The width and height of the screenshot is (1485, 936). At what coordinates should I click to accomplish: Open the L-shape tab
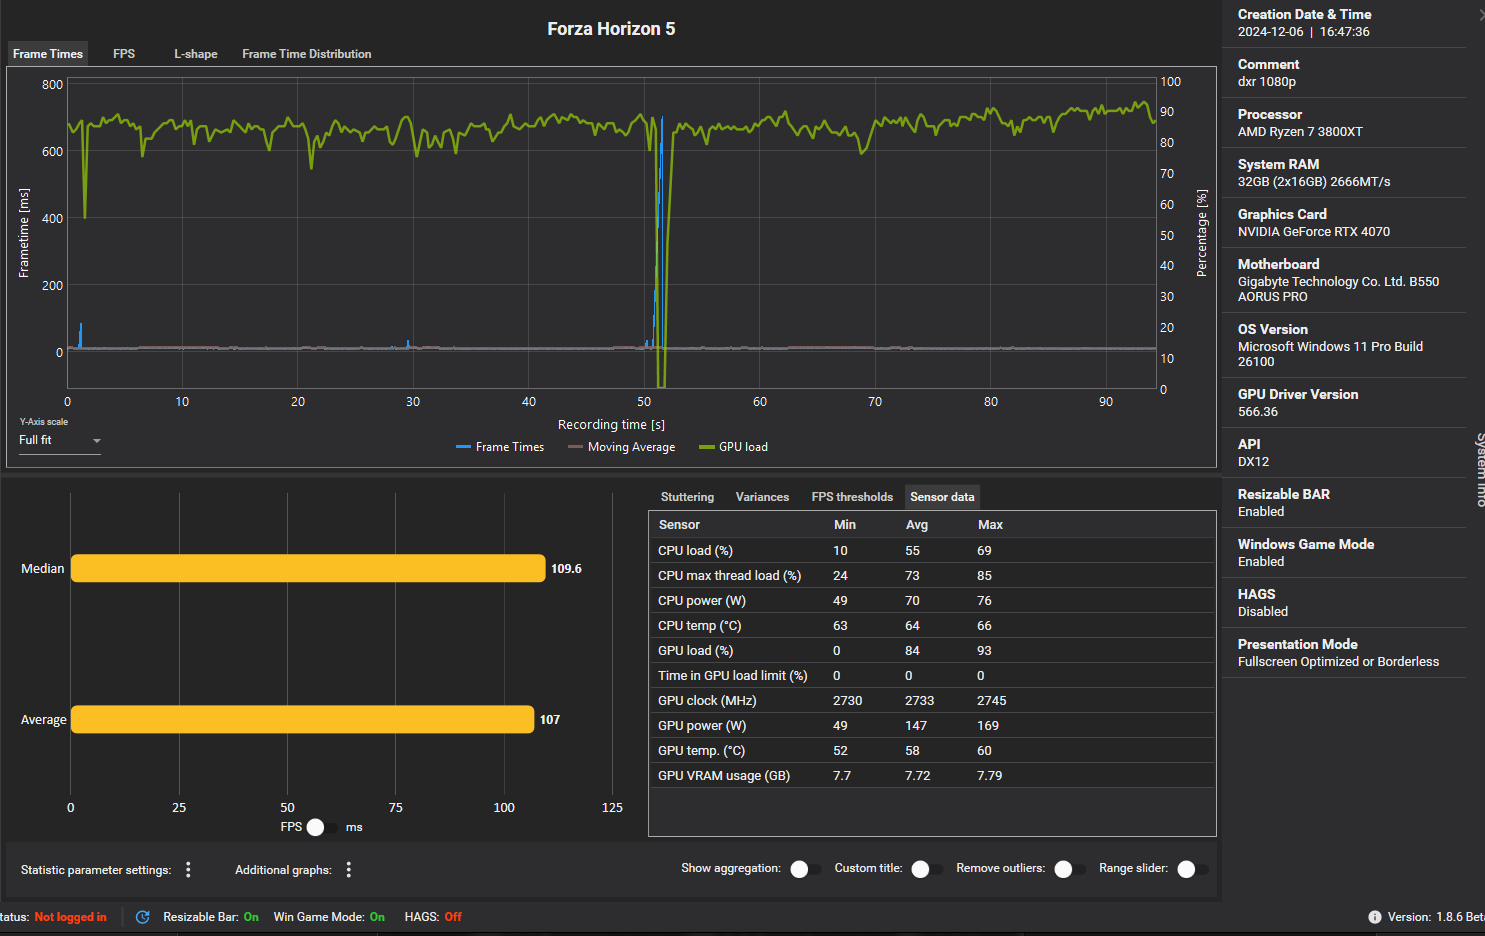click(x=196, y=54)
